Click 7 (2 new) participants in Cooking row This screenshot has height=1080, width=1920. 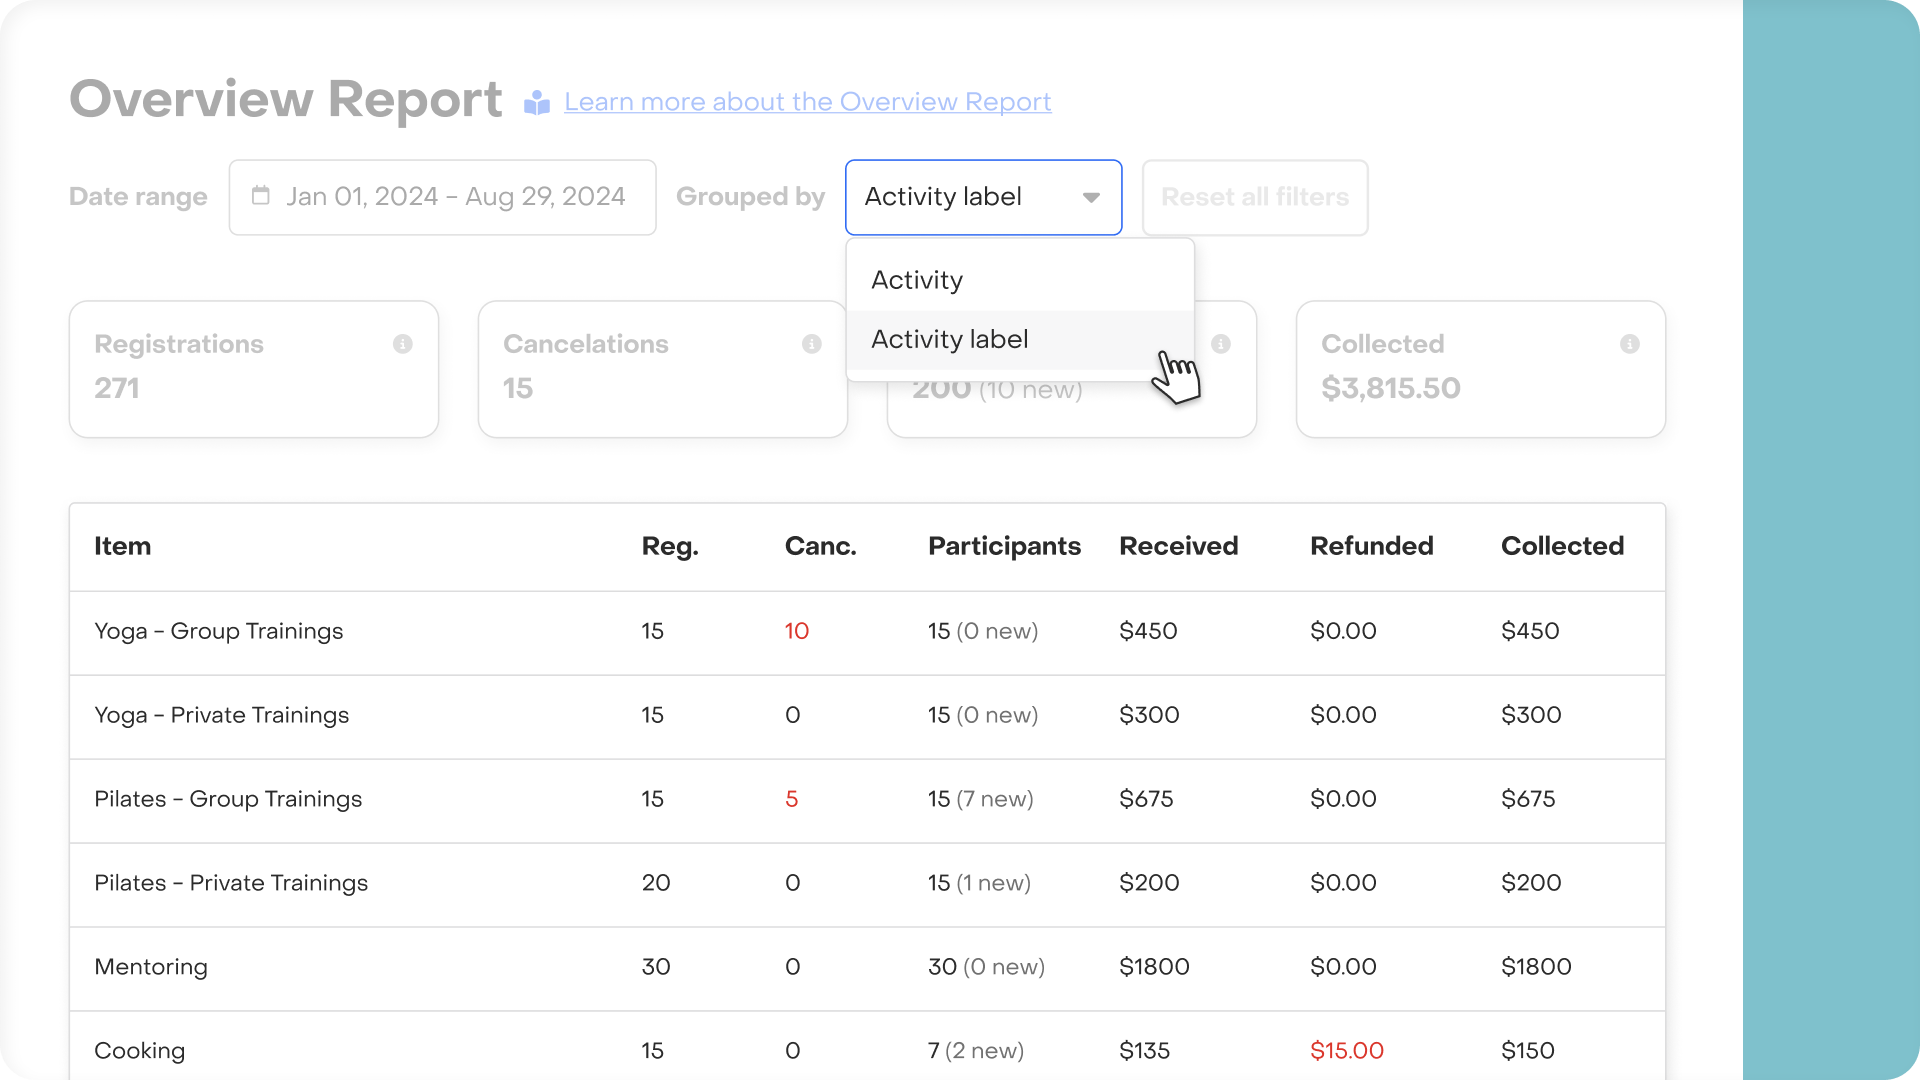976,1051
